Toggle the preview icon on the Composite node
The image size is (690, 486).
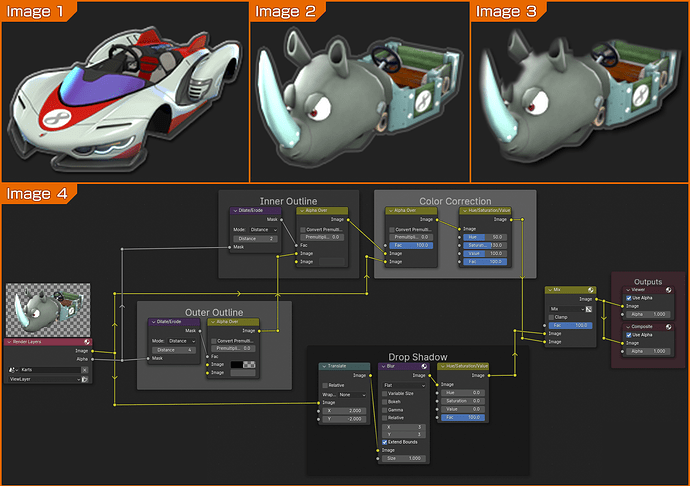668,327
